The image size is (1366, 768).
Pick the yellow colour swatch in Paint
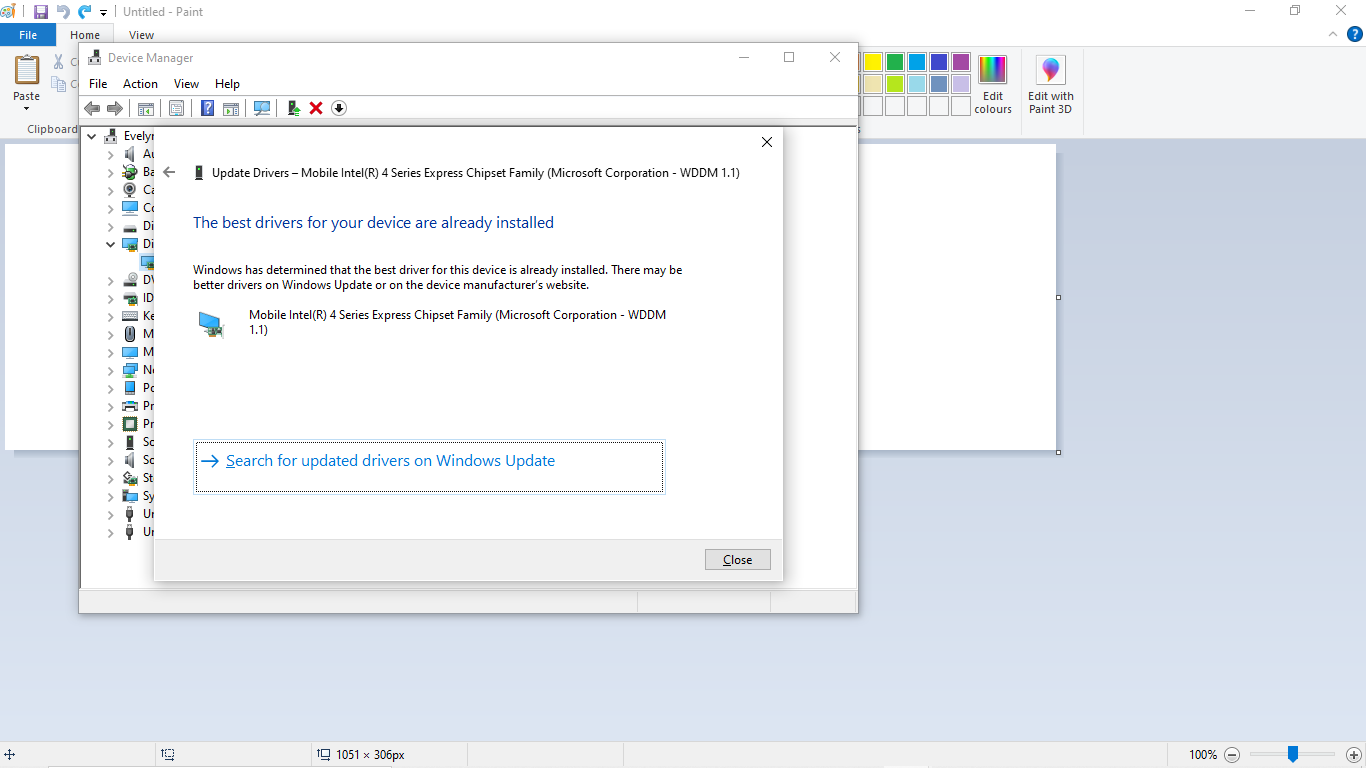pos(873,62)
